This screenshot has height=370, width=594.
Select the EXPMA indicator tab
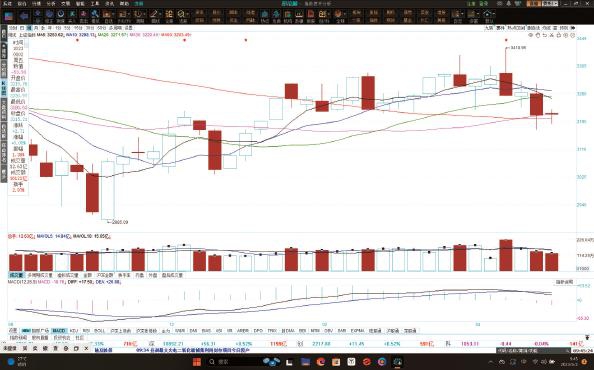click(x=357, y=331)
